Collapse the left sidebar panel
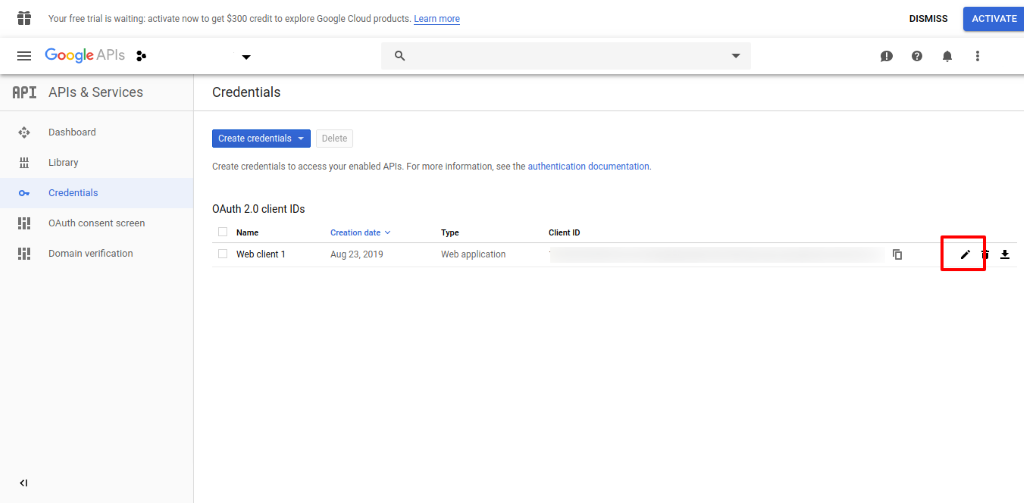This screenshot has height=503, width=1024. (24, 483)
